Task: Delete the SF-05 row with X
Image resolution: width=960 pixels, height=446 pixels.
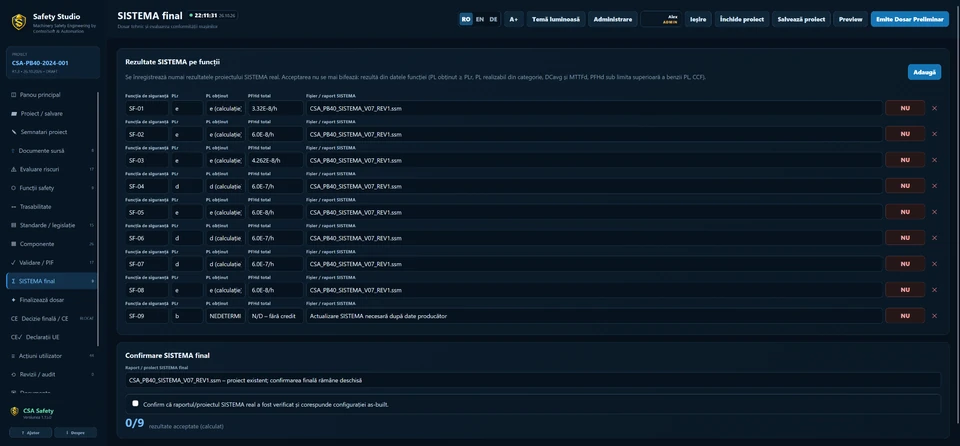Action: click(x=934, y=212)
